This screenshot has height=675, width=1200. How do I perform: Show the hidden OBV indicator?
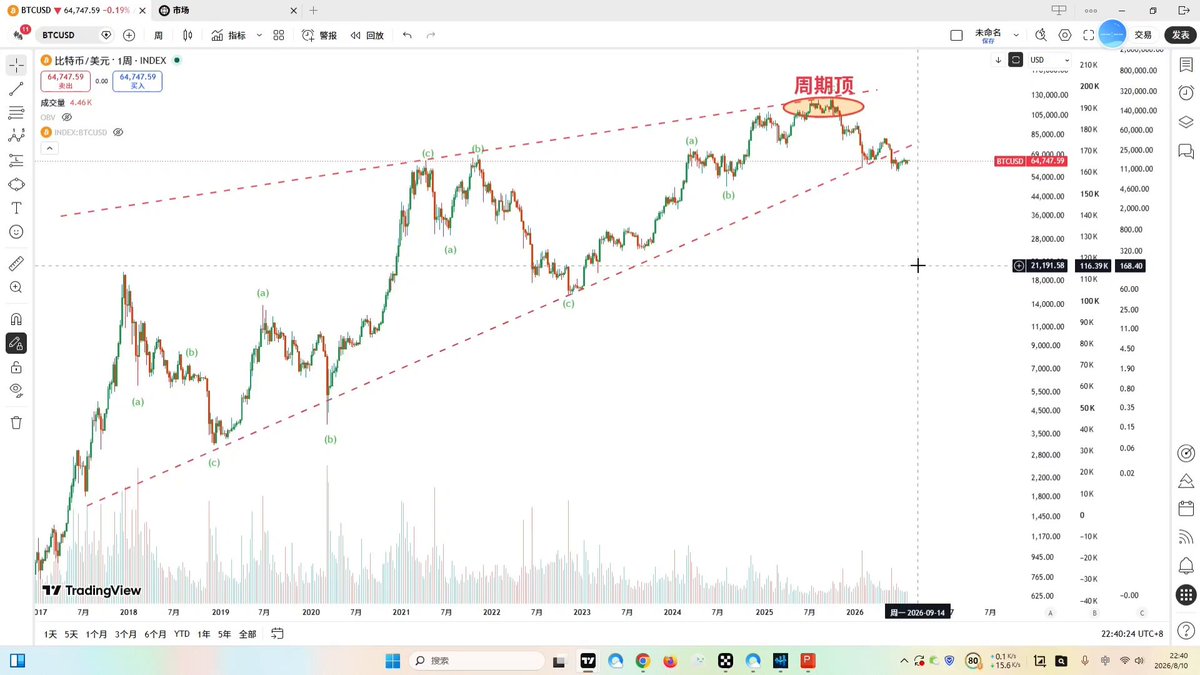click(66, 117)
